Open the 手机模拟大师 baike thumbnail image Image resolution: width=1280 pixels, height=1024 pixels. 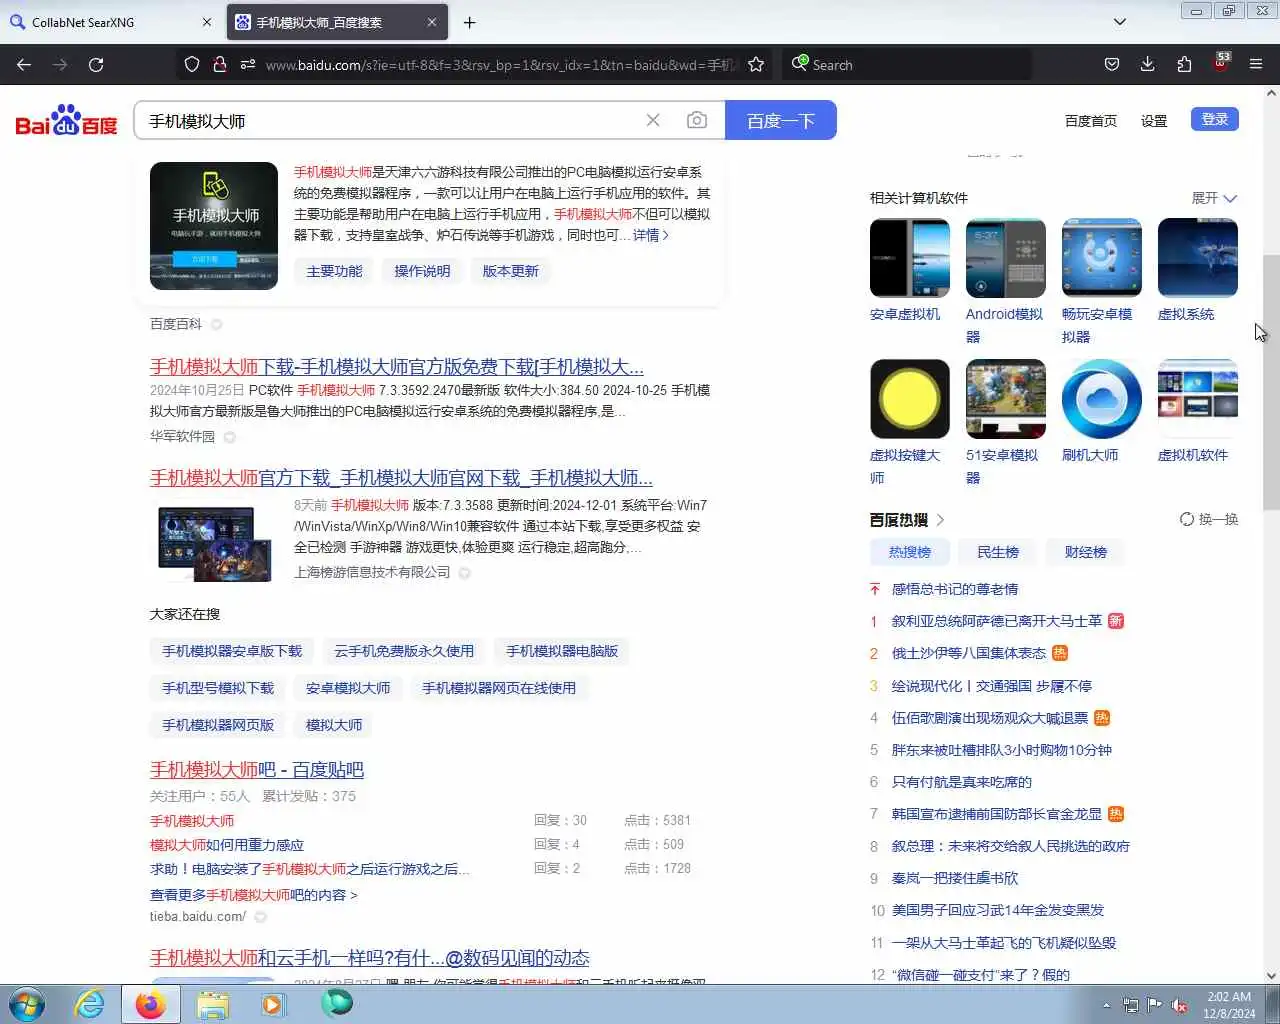[x=214, y=226]
